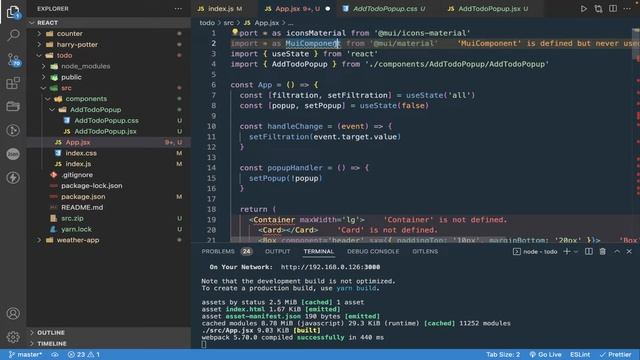Click ESLint in the status bar
The image size is (640, 360).
580,355
